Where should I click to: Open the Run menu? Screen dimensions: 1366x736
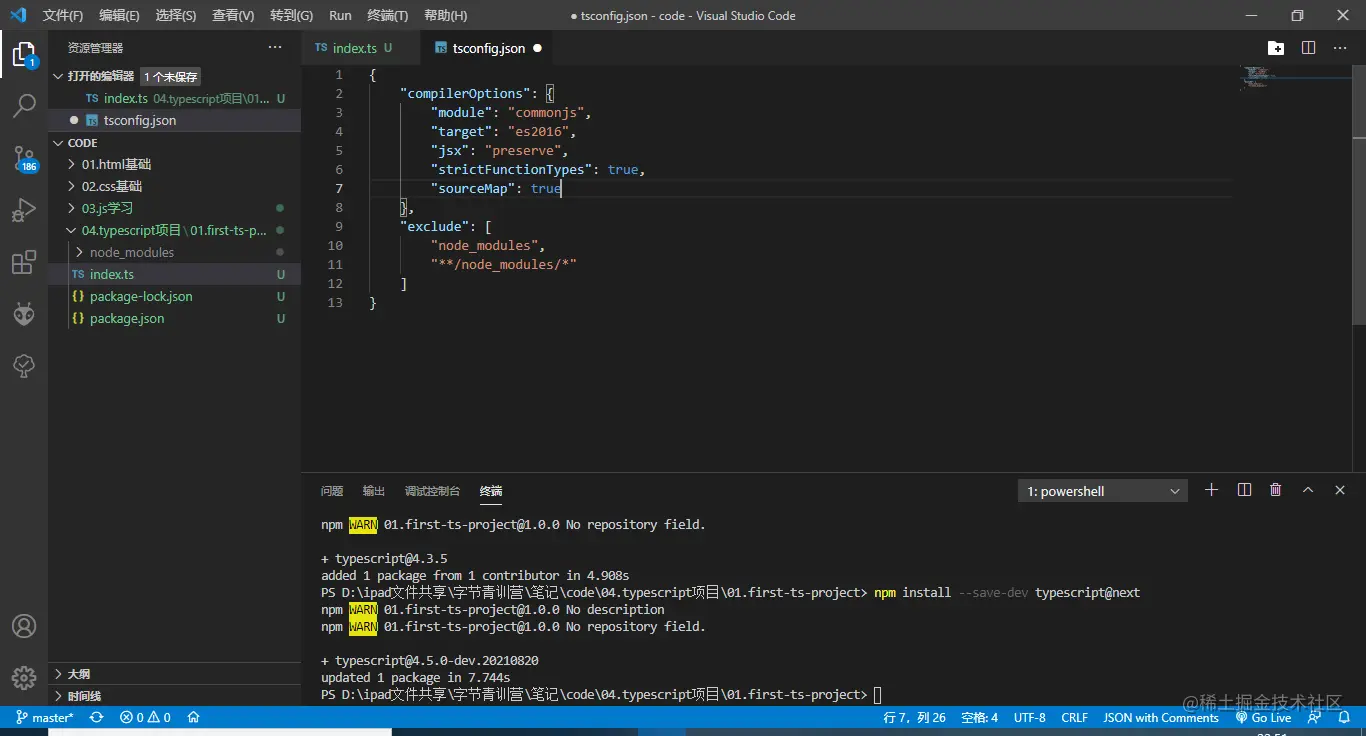[x=340, y=16]
